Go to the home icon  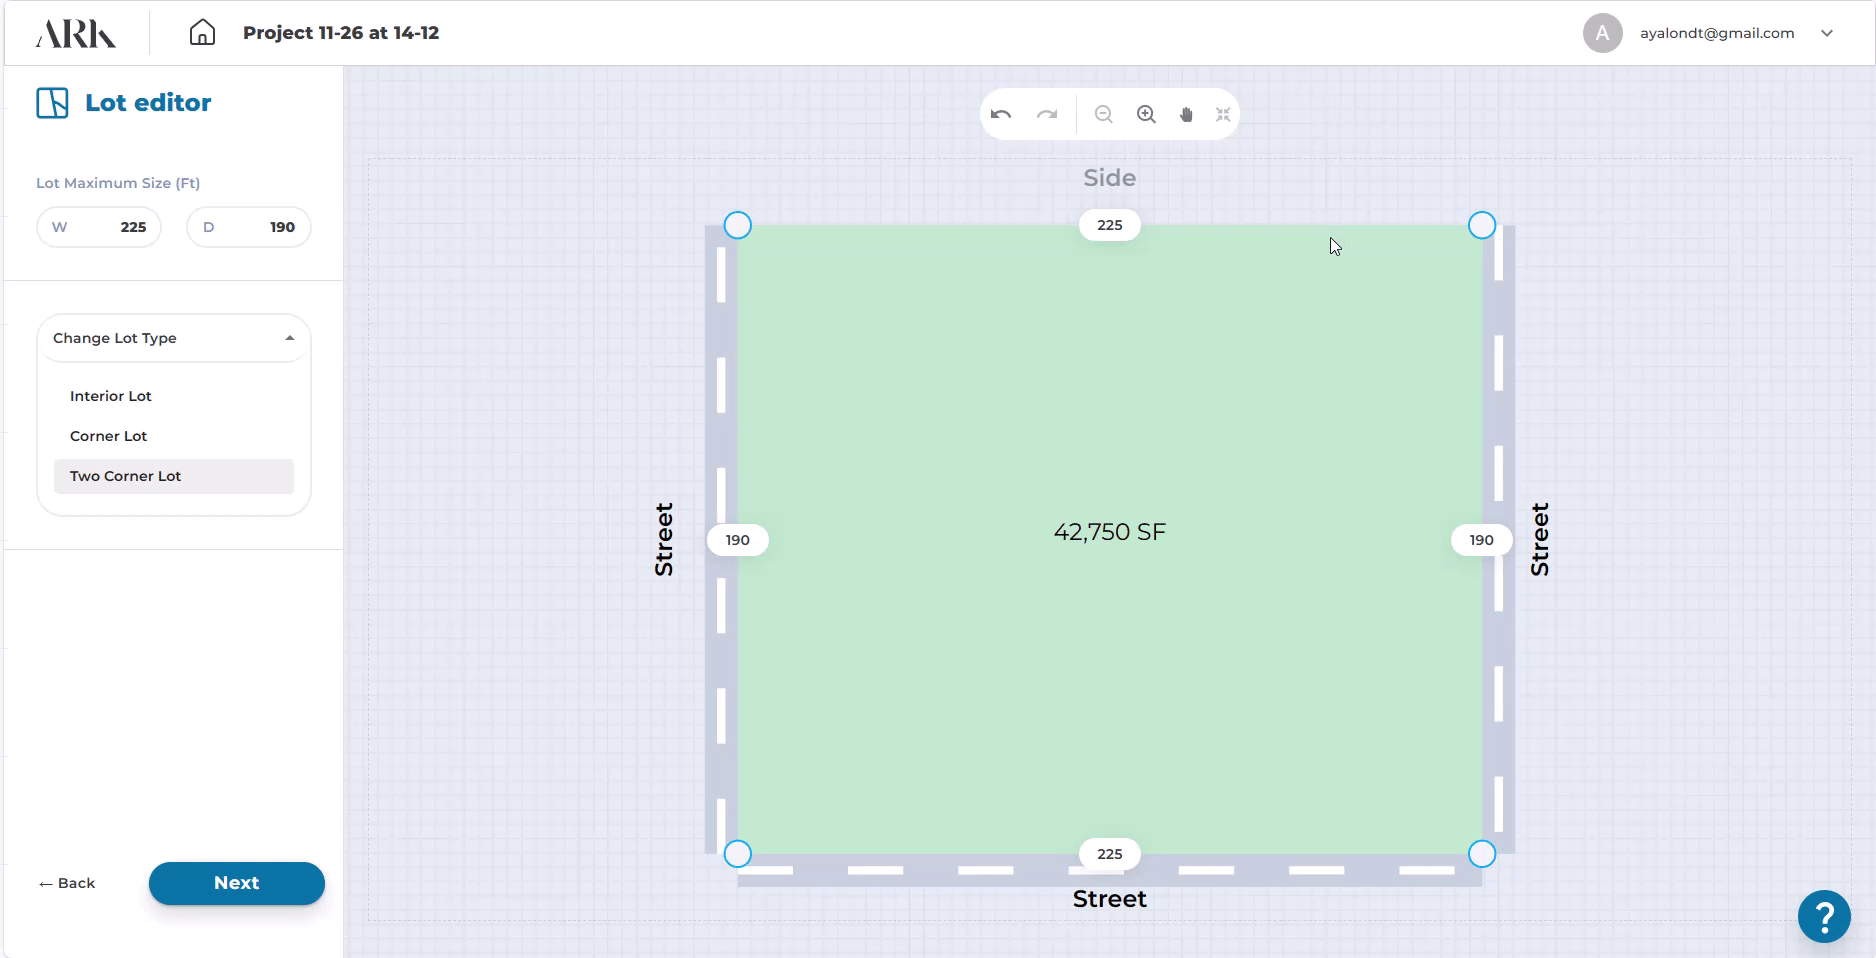[x=202, y=33]
